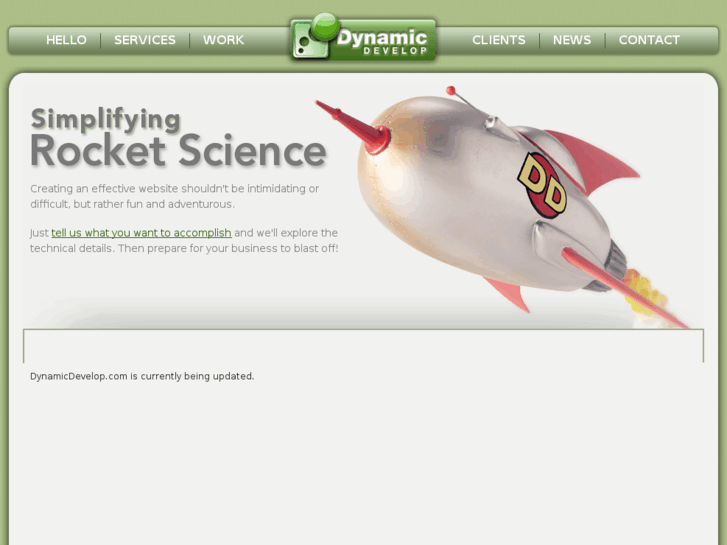Click the DD badge on the rocket
This screenshot has height=545, width=727.
(542, 186)
